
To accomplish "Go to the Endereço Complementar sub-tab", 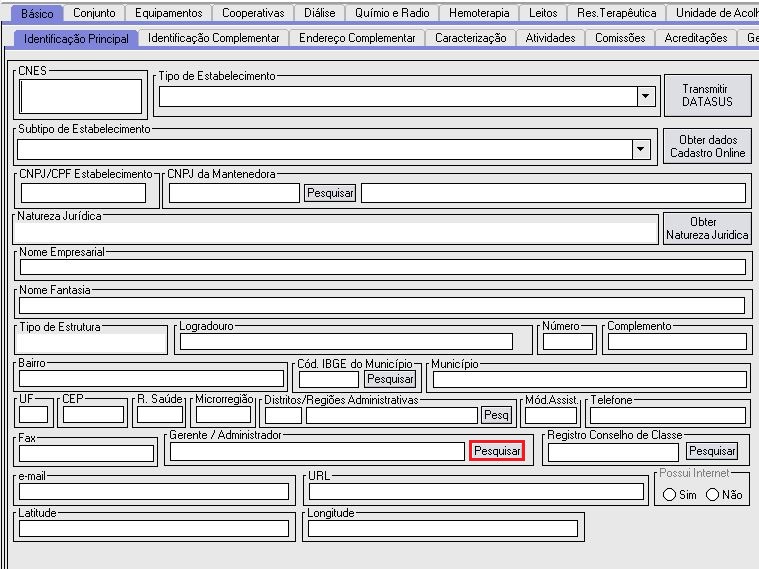I will click(x=357, y=38).
